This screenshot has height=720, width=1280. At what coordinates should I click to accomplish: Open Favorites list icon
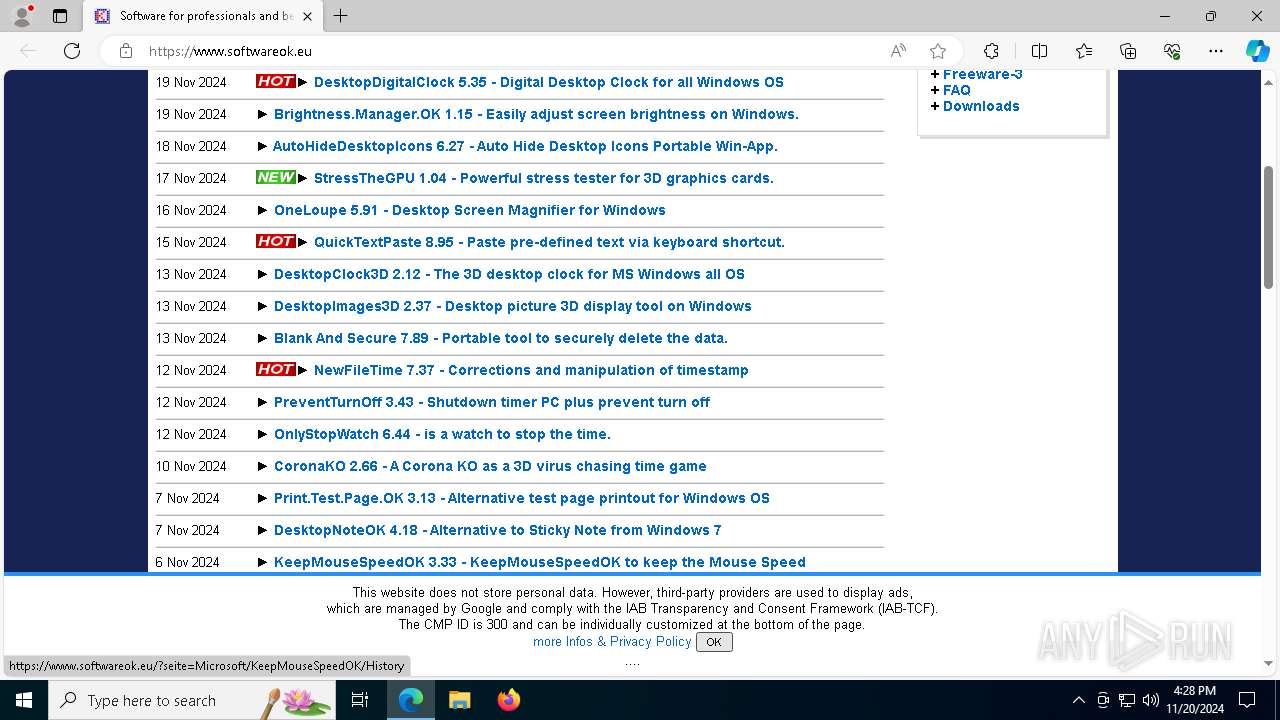[x=1084, y=51]
